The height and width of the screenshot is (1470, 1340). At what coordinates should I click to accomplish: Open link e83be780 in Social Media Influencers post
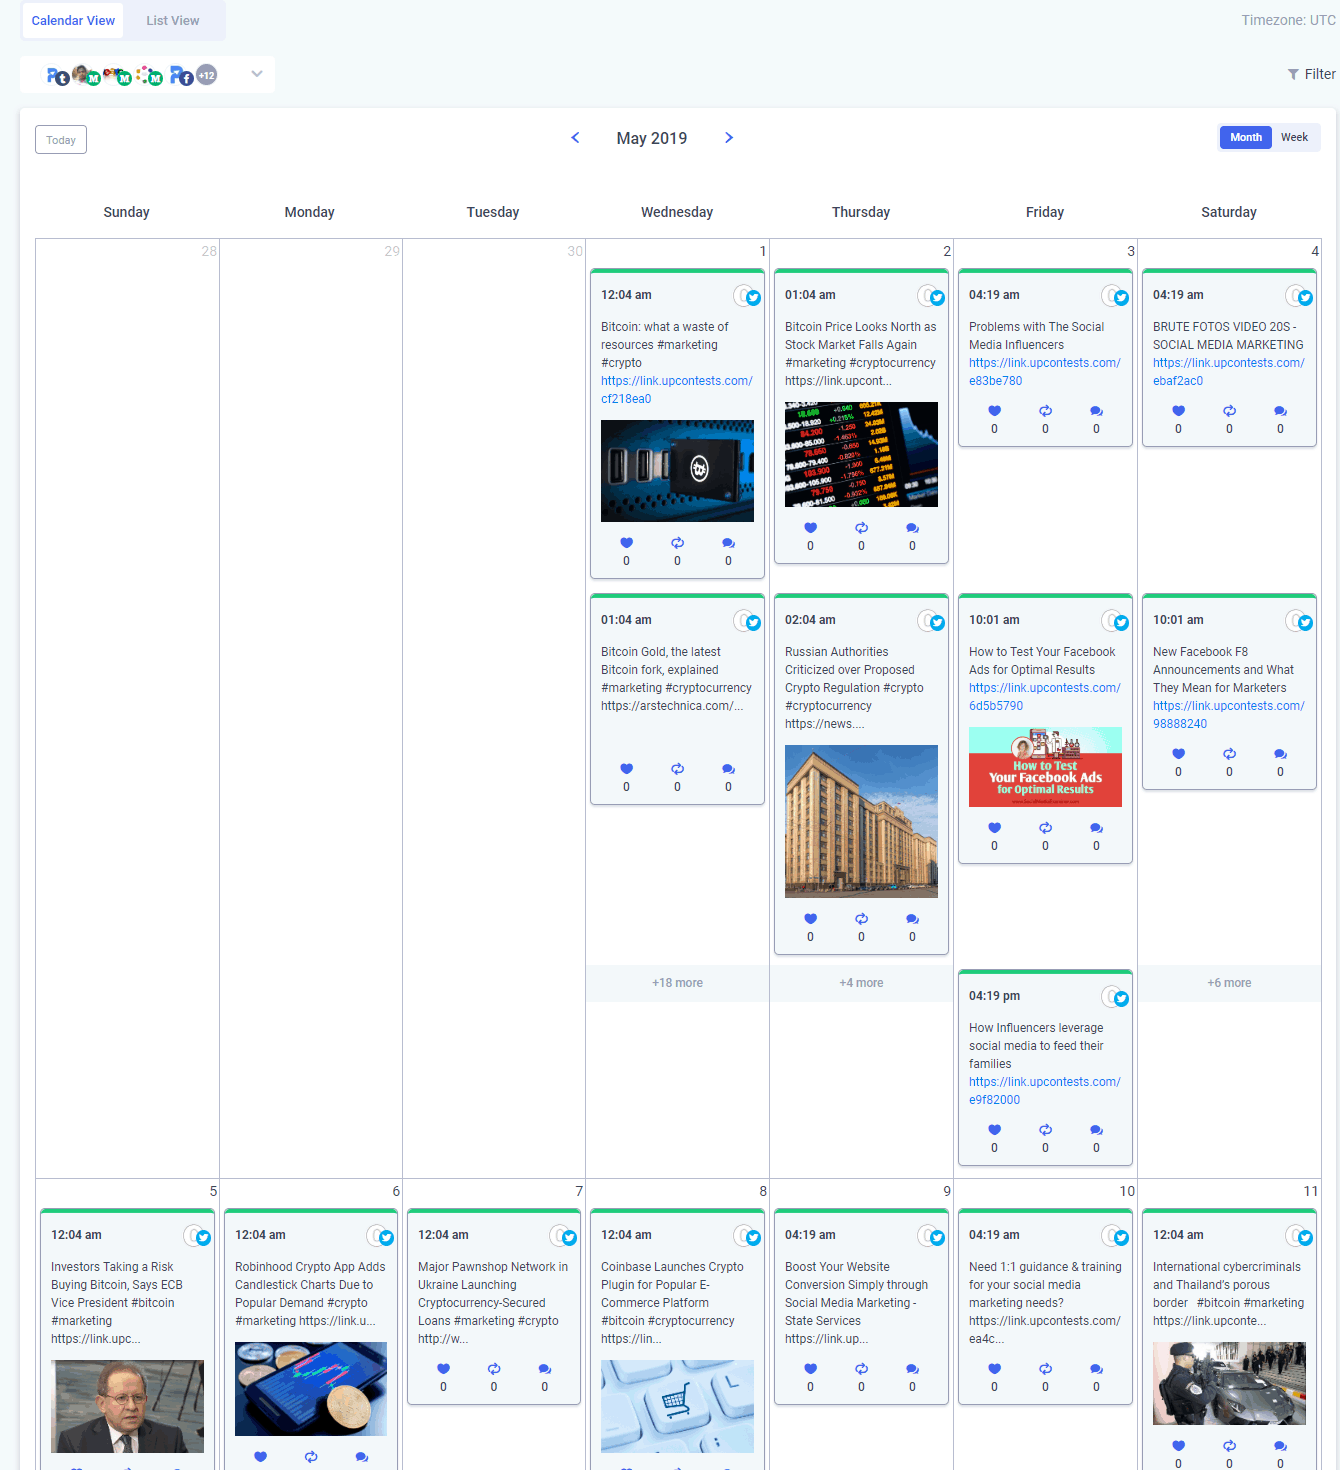pos(1045,372)
